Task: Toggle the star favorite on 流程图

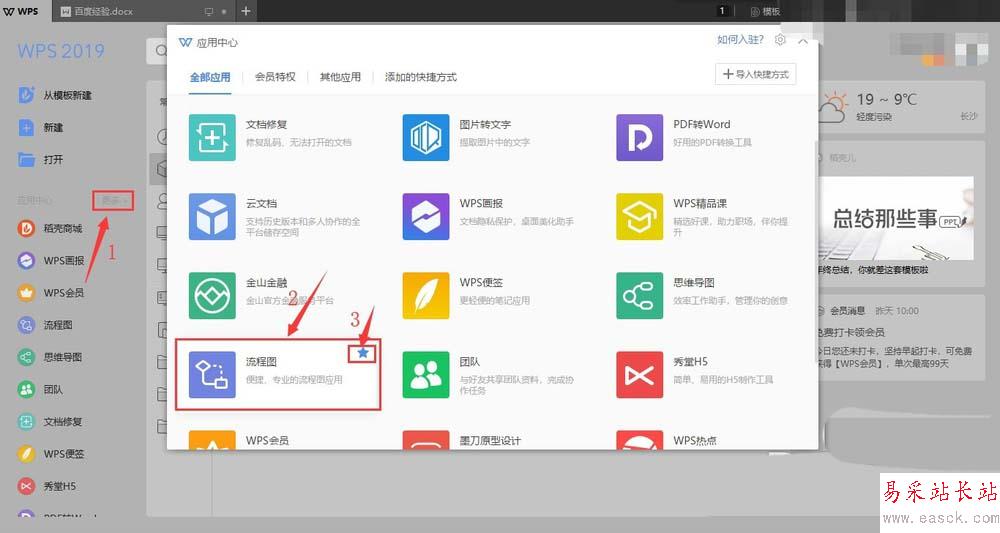Action: pos(363,353)
